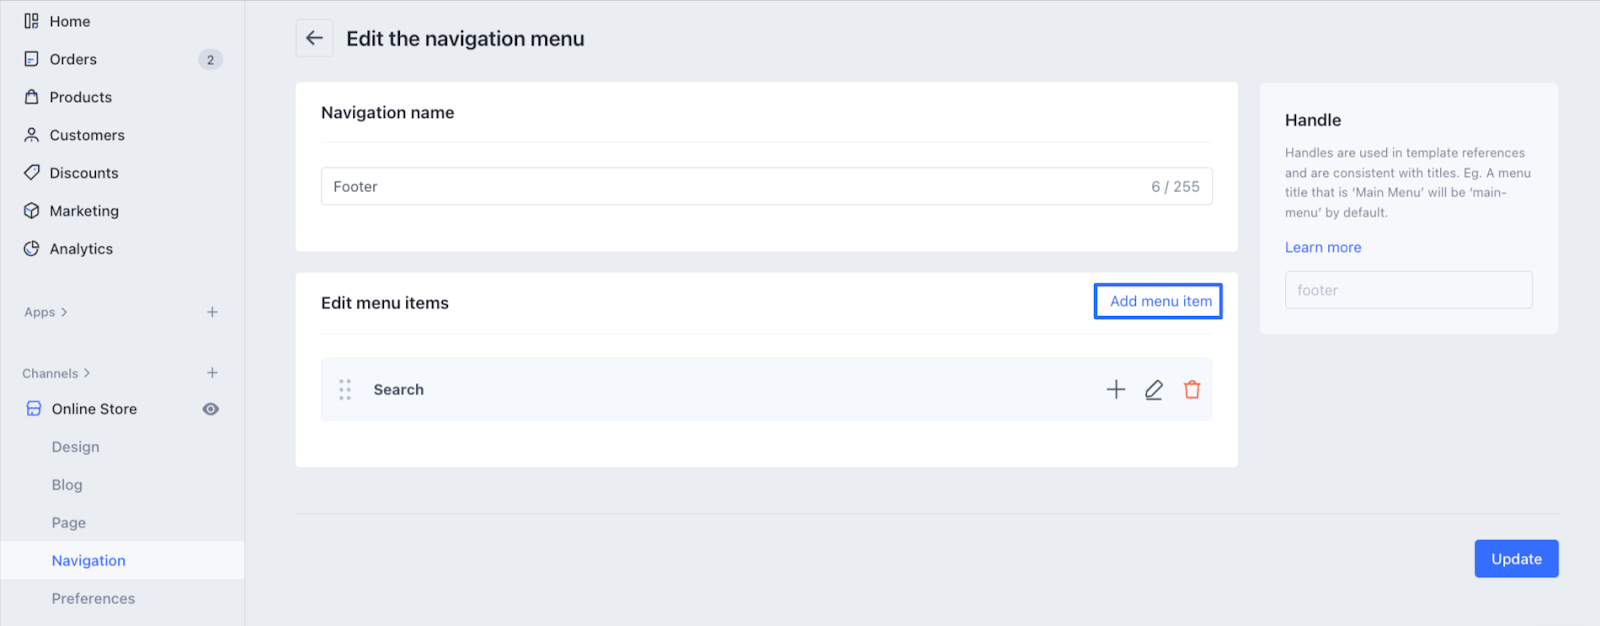Delete the Search menu item
This screenshot has height=626, width=1600.
click(x=1192, y=390)
